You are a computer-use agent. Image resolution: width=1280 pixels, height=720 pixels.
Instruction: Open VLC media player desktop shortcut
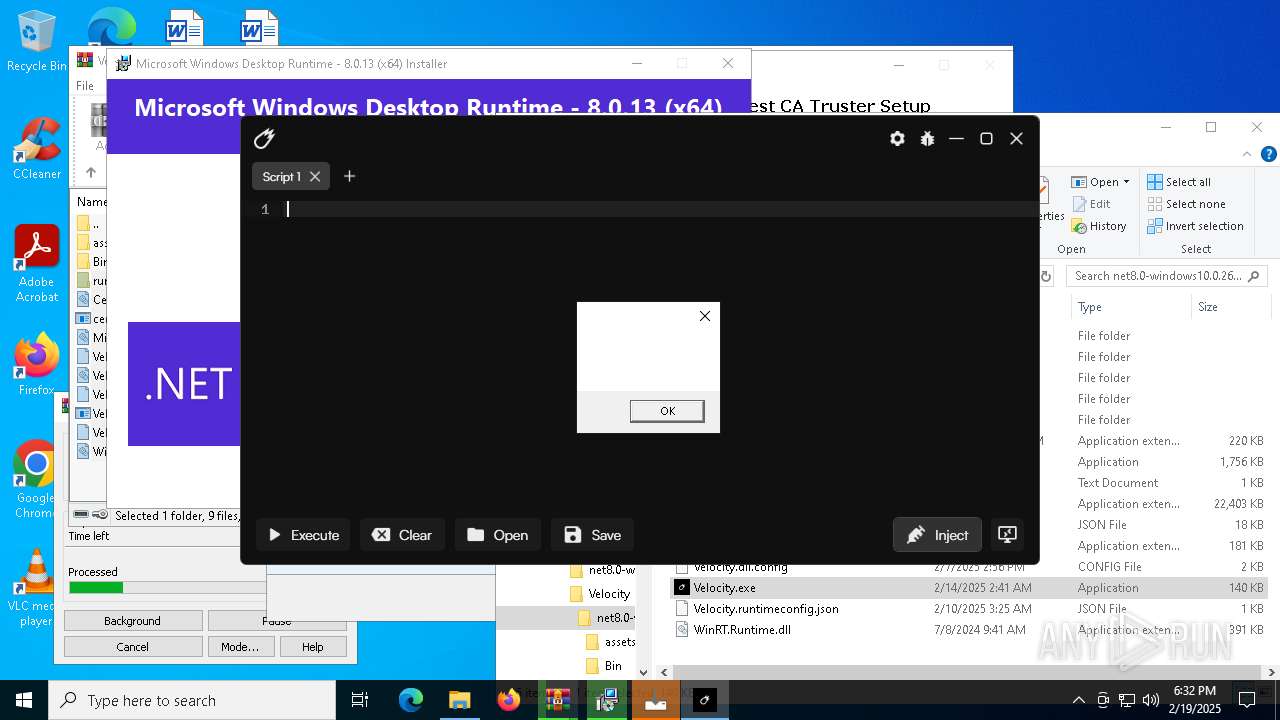tap(36, 588)
